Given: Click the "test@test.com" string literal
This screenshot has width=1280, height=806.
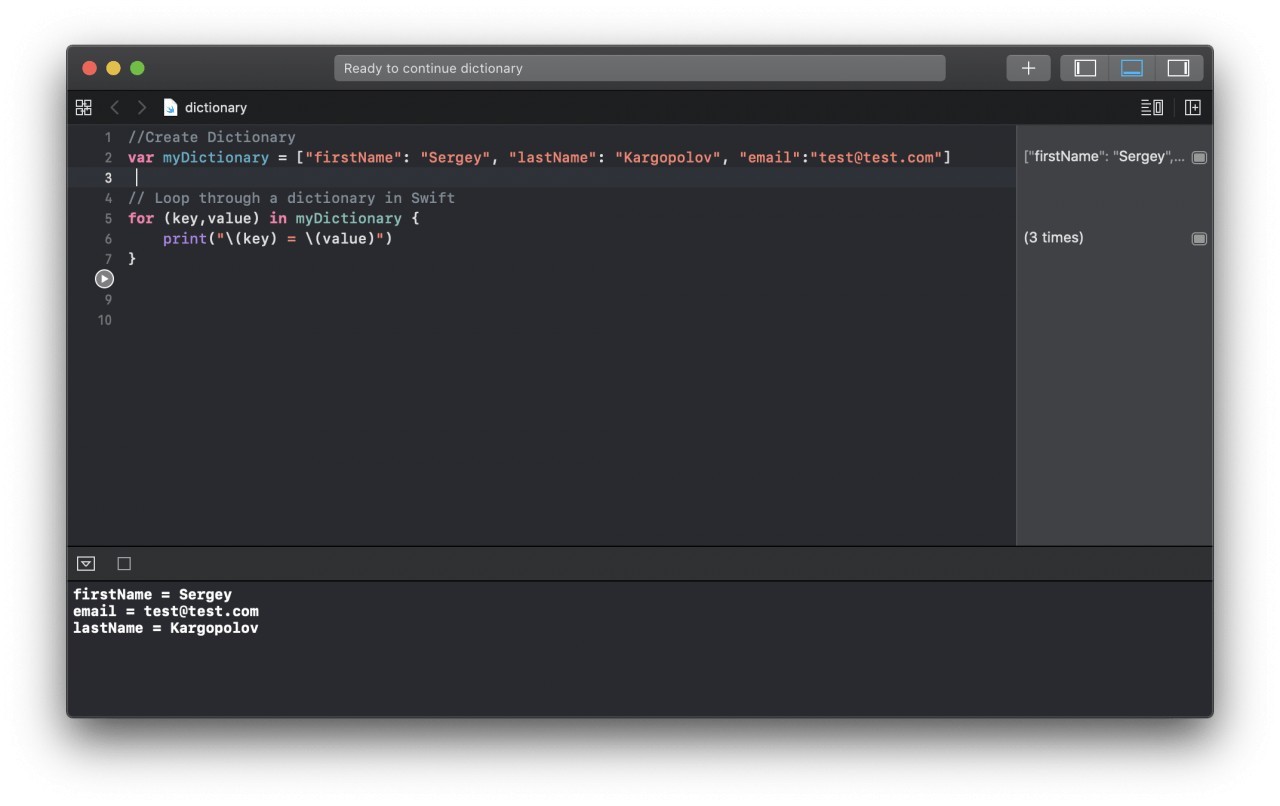Looking at the screenshot, I should coord(876,158).
